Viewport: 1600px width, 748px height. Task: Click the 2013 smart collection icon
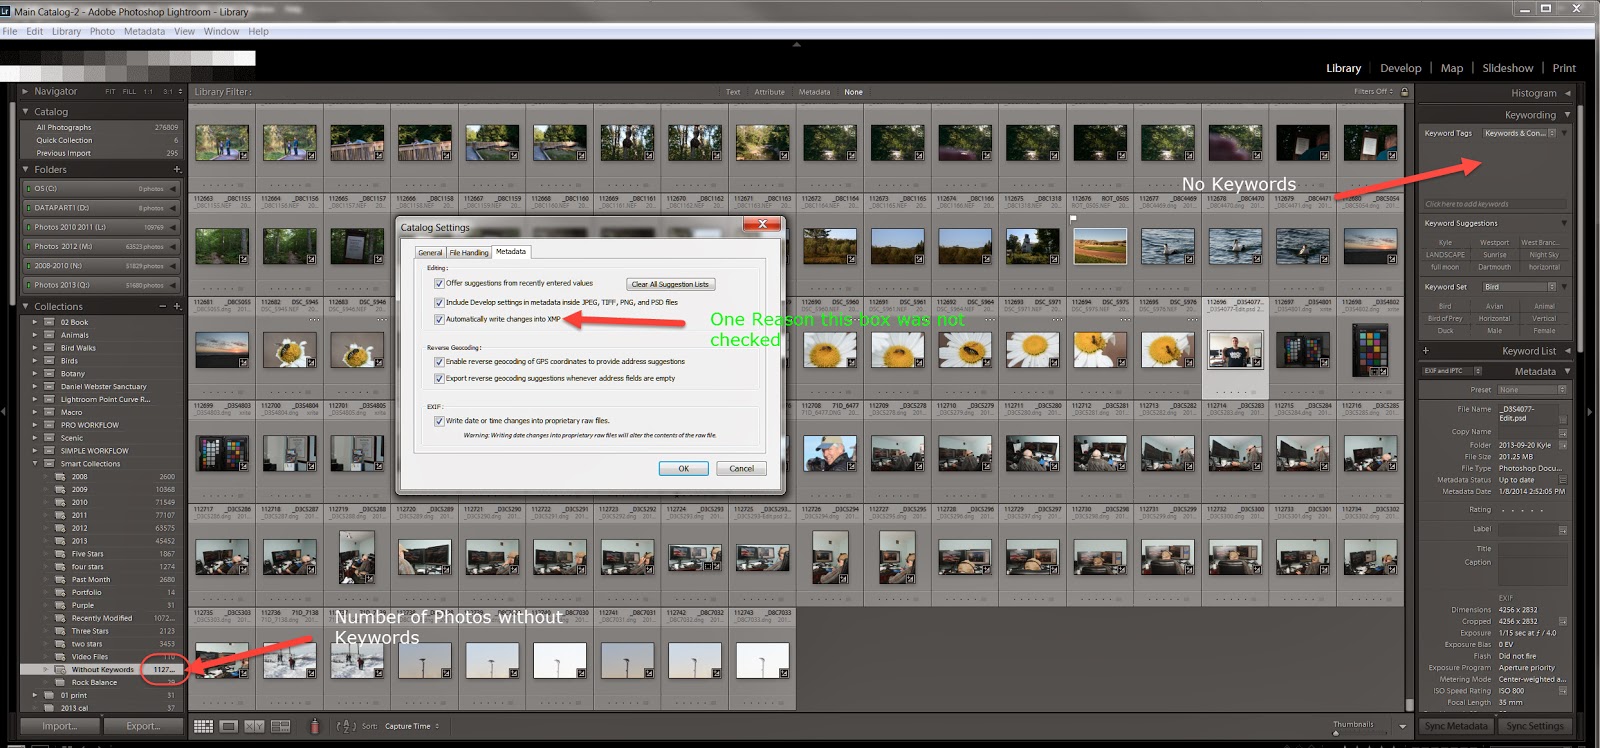pos(60,541)
